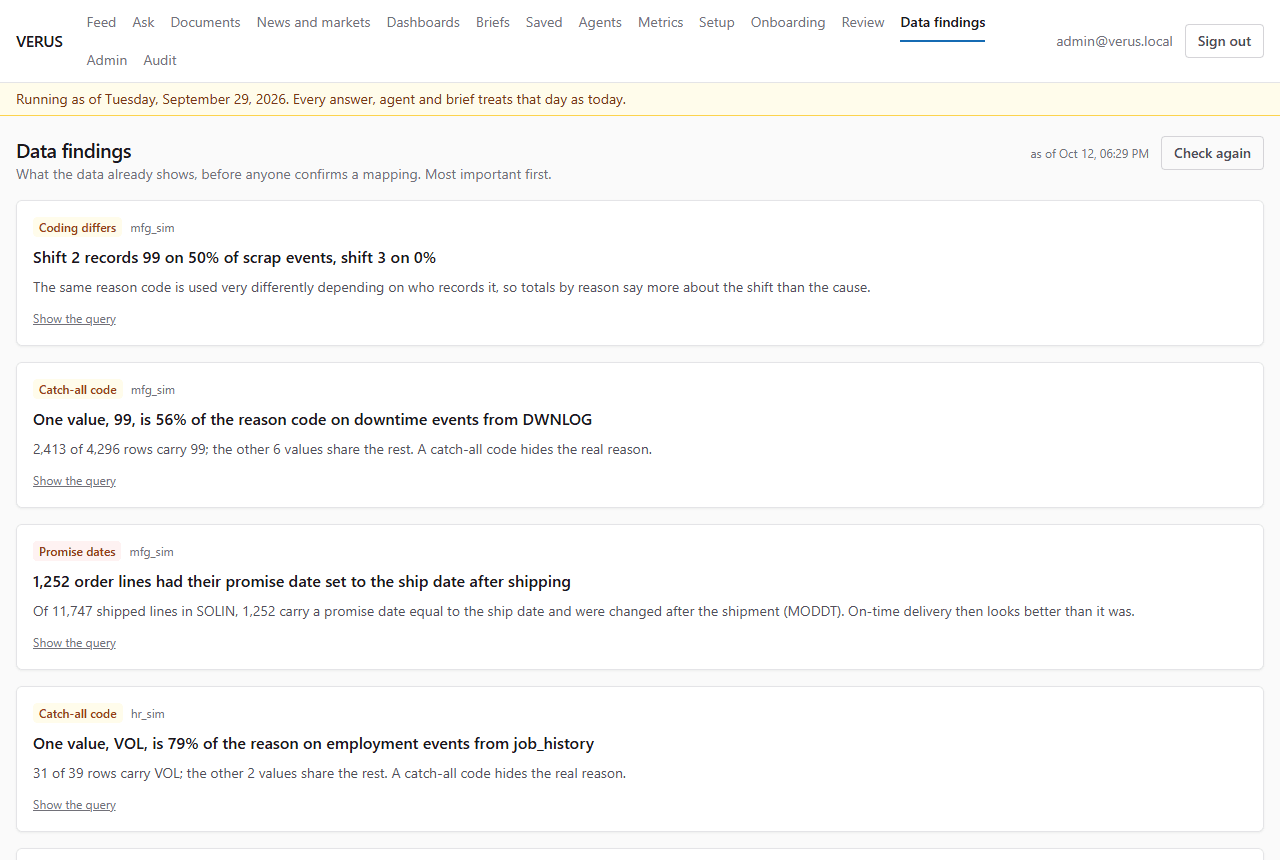Viewport: 1280px width, 860px height.
Task: Show the query for promise date finding
Action: click(x=74, y=643)
